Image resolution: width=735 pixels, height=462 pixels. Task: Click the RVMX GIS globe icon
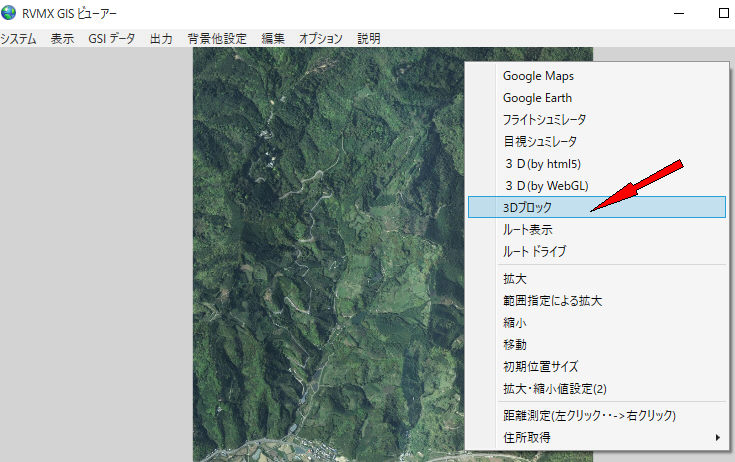click(9, 14)
